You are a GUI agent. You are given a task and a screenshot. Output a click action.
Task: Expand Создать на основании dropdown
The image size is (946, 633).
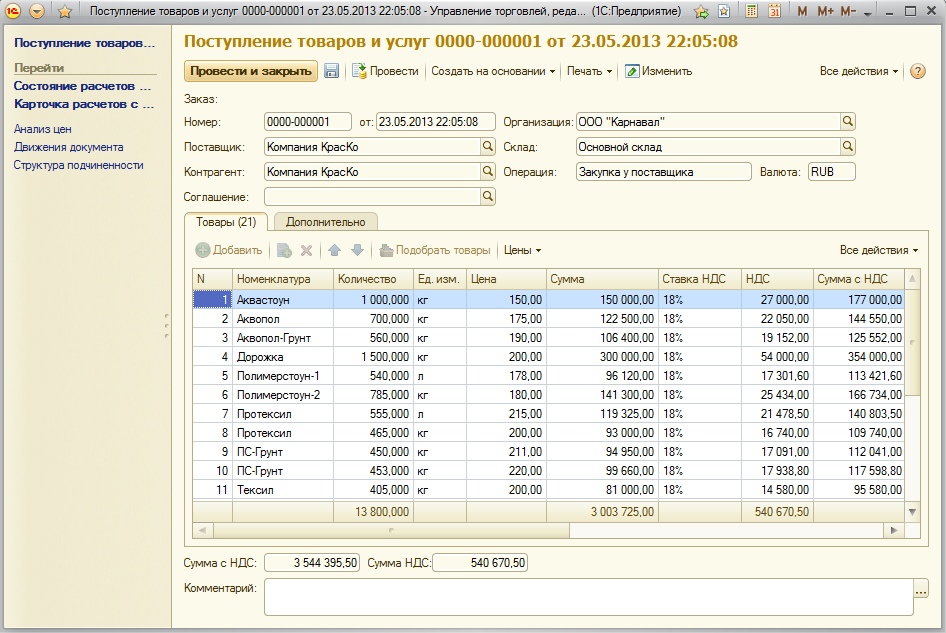pyautogui.click(x=493, y=71)
